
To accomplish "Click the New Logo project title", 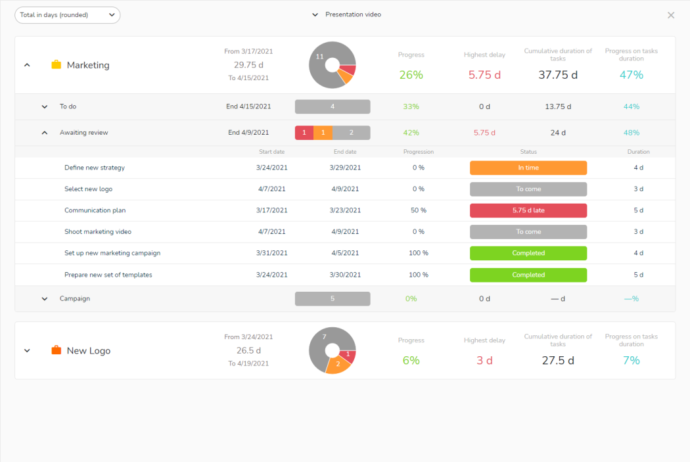I will (x=88, y=351).
